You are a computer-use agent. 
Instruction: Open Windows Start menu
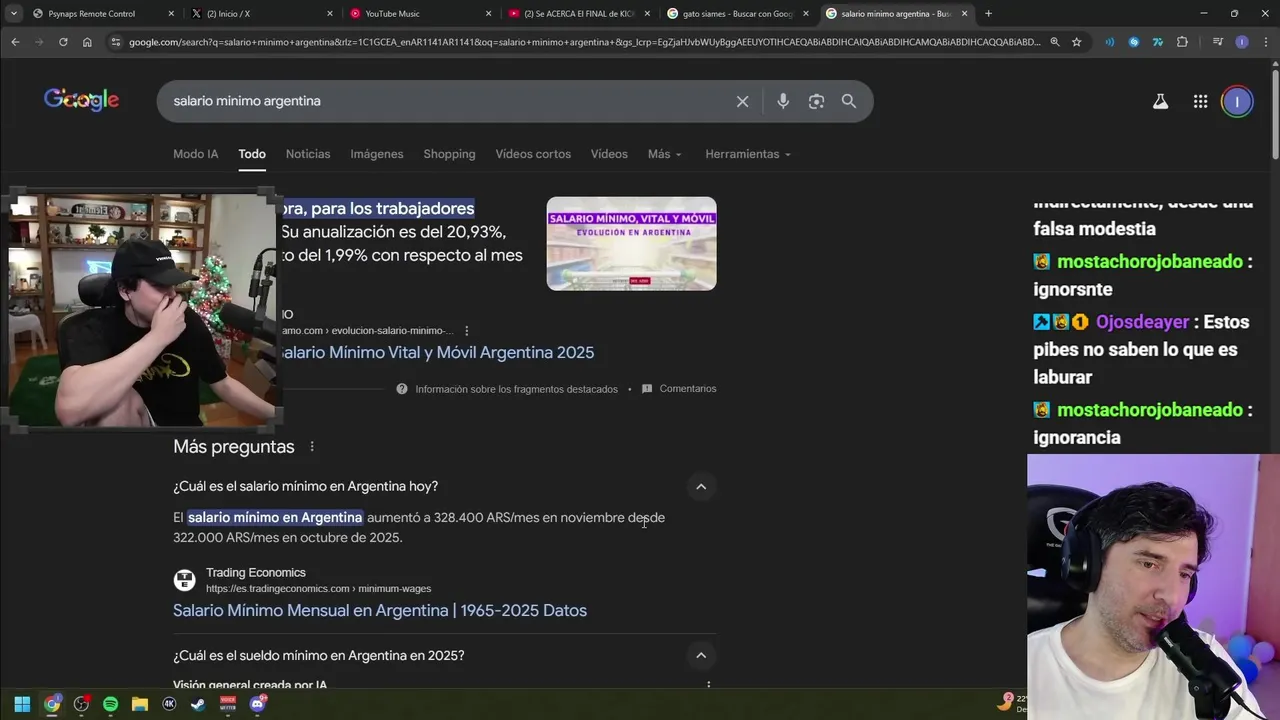(22, 704)
